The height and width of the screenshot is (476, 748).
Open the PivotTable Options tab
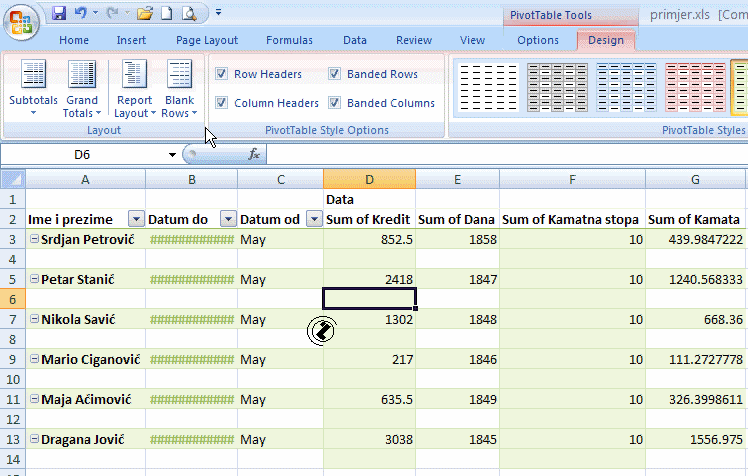pyautogui.click(x=538, y=40)
